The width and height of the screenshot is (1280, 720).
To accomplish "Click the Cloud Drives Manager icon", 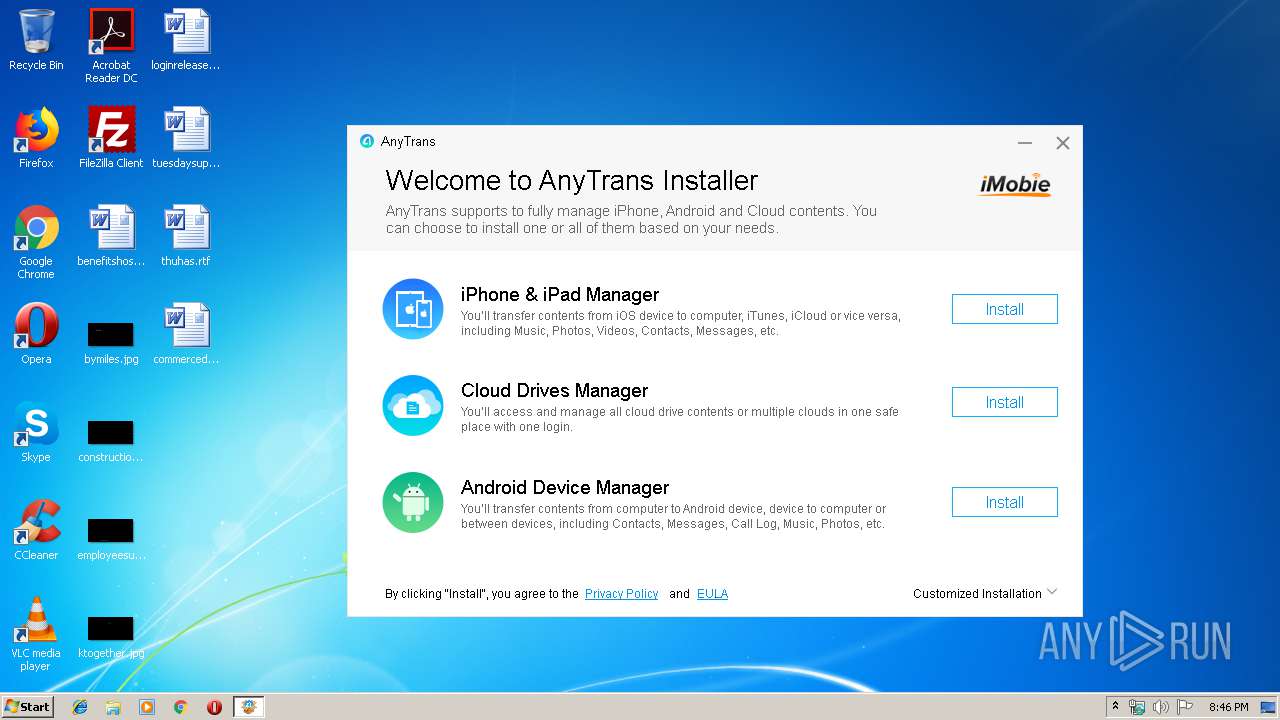I will point(412,405).
